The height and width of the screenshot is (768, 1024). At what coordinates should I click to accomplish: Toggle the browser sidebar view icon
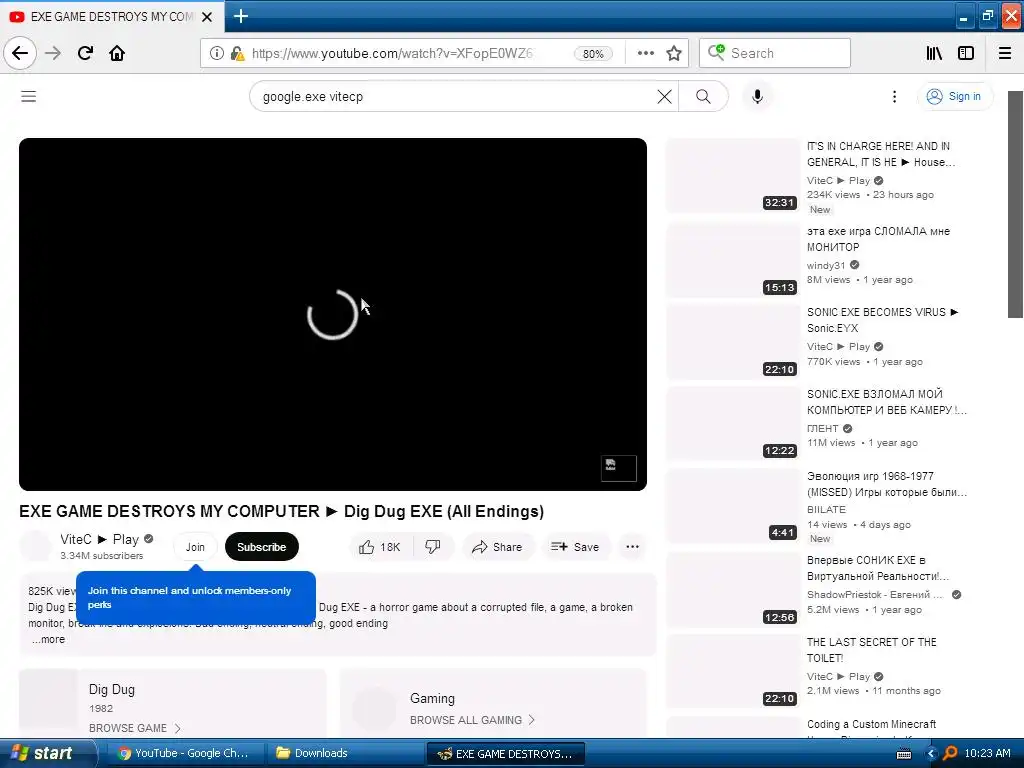click(966, 53)
